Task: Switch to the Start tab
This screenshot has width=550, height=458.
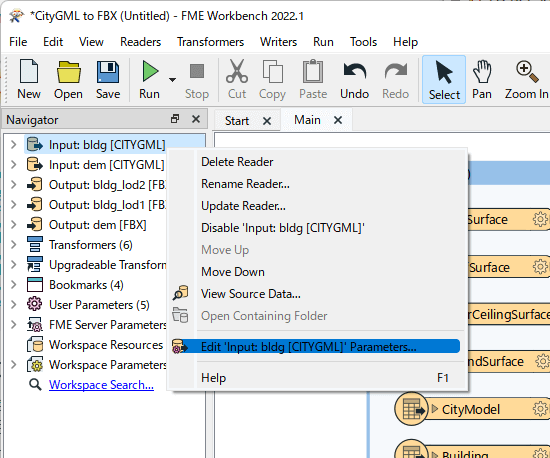Action: coord(237,121)
